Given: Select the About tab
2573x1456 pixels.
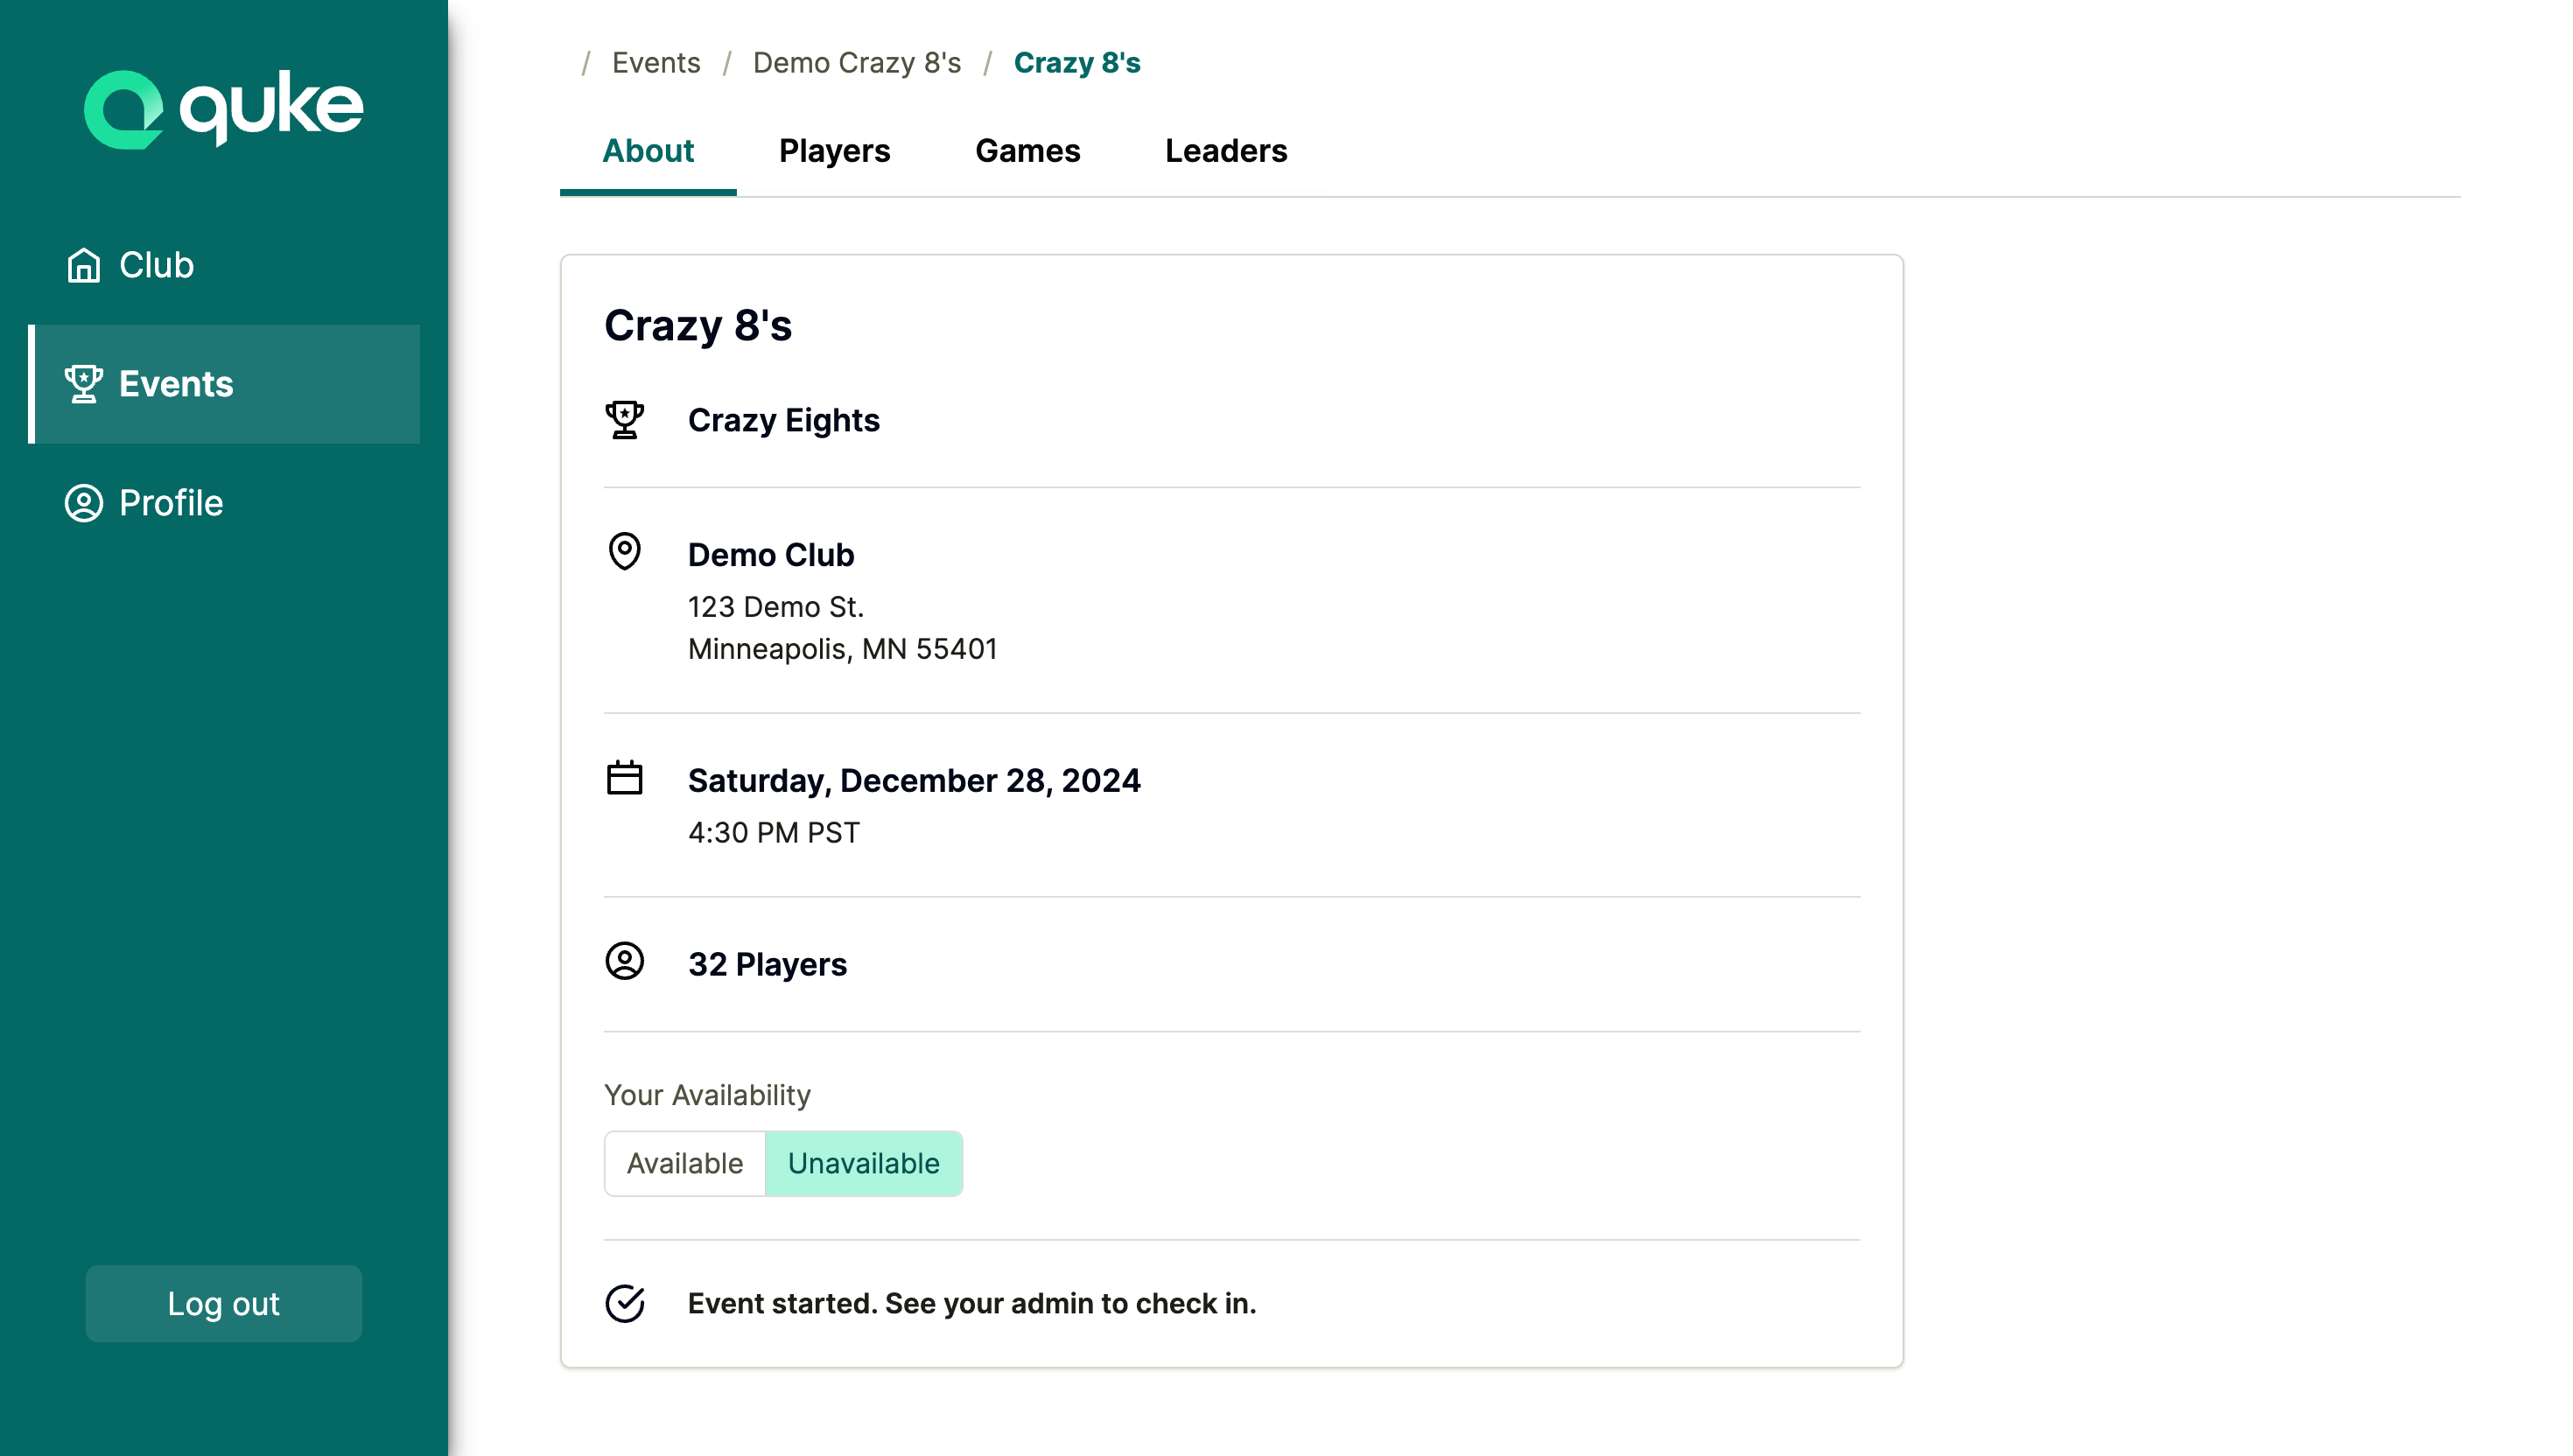Looking at the screenshot, I should click(x=648, y=151).
